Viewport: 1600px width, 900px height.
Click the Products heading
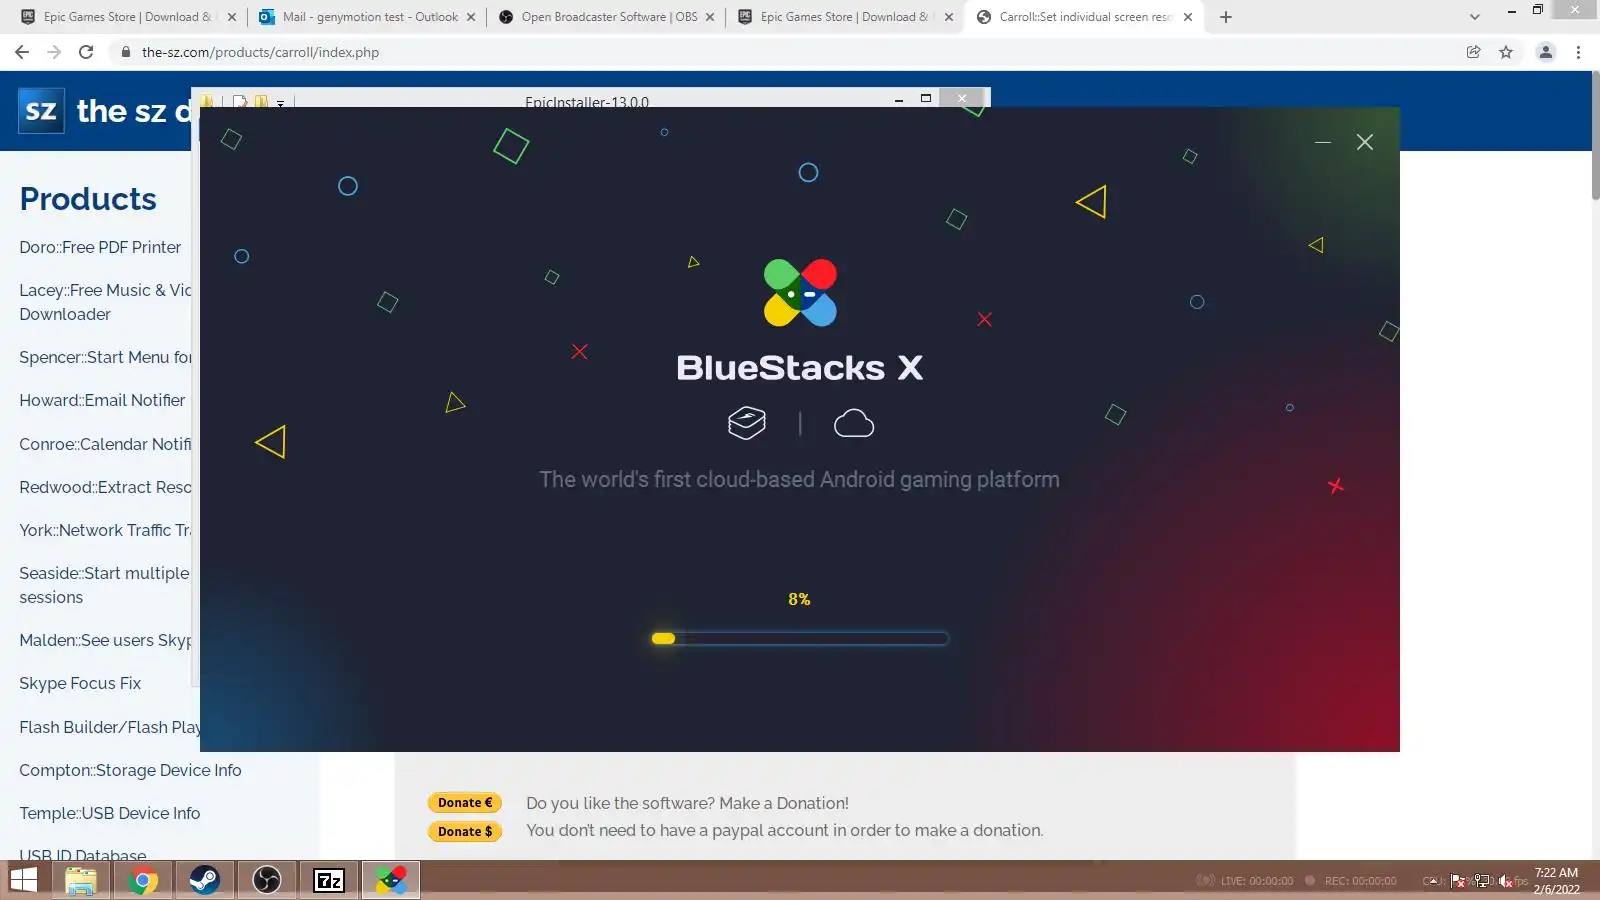pos(88,199)
